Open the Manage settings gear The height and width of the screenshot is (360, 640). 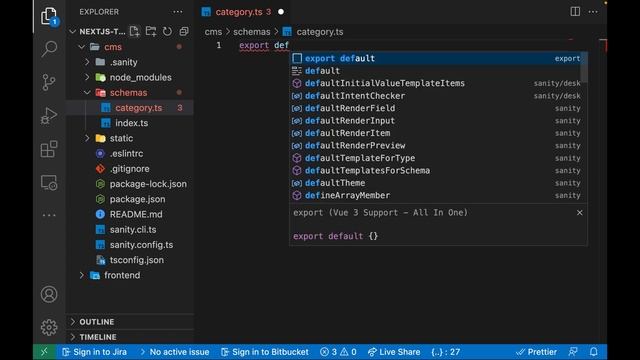pos(49,327)
